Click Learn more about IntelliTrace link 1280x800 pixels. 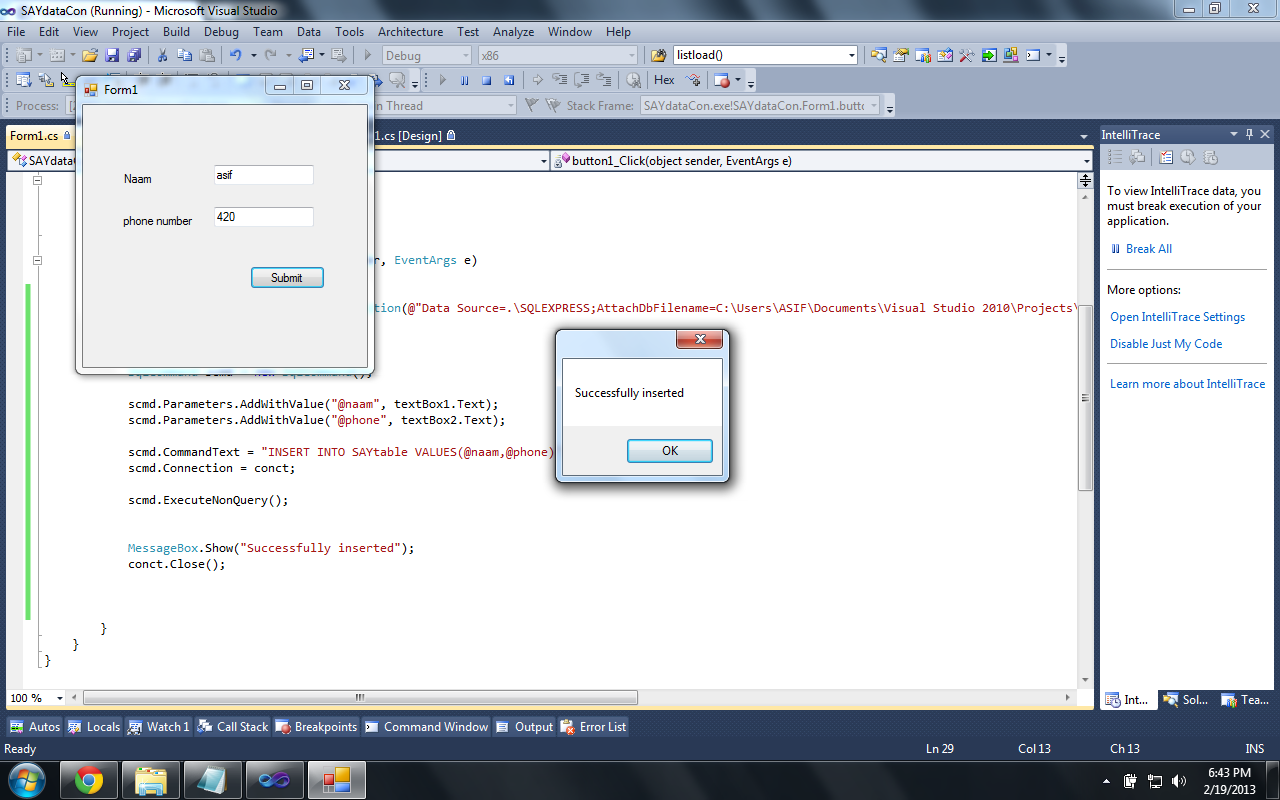1187,384
